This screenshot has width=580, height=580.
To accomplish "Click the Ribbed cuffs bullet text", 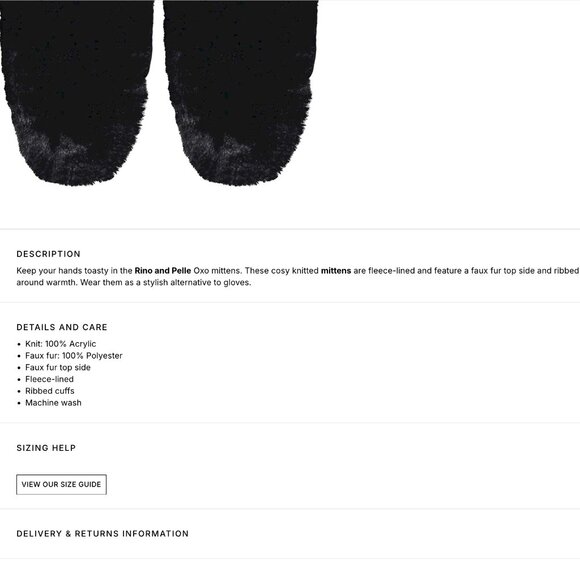I will click(x=50, y=391).
